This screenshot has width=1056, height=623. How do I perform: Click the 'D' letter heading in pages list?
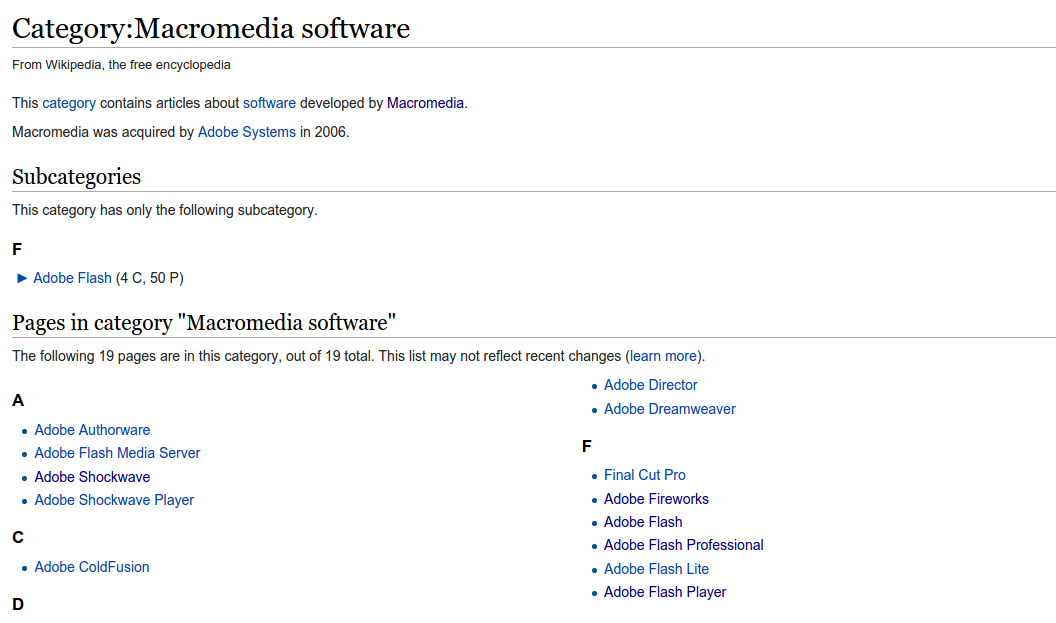pos(18,604)
